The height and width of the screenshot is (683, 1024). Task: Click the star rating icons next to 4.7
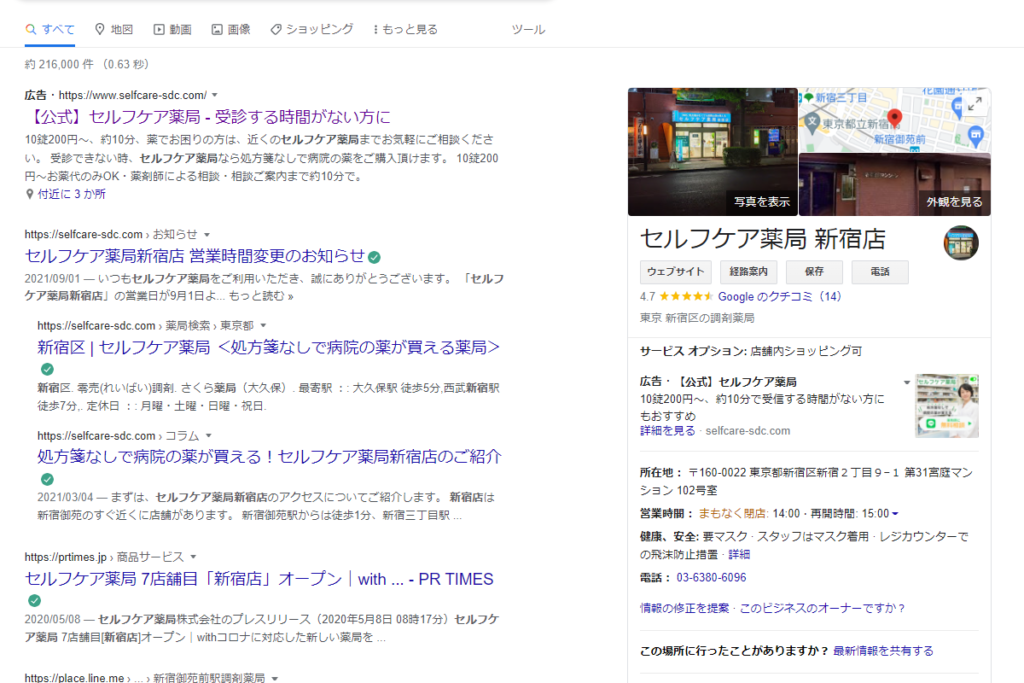pos(686,296)
